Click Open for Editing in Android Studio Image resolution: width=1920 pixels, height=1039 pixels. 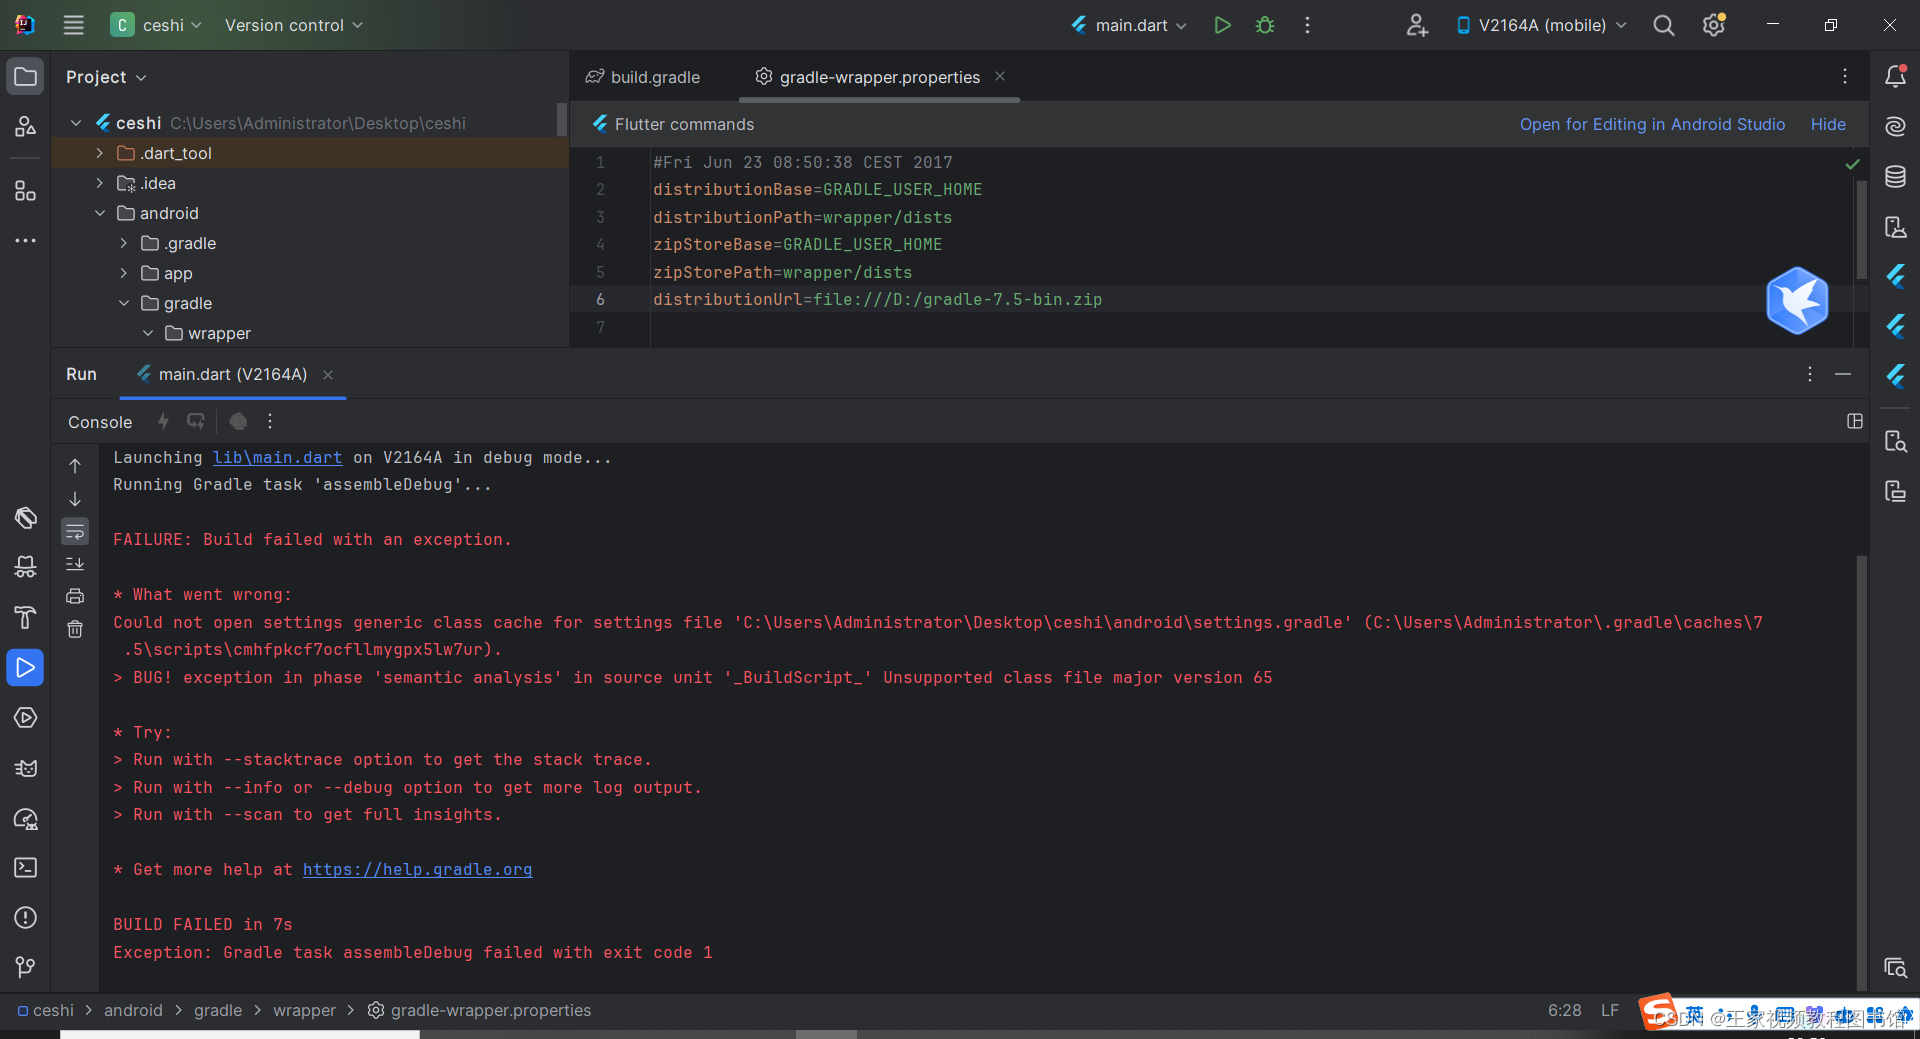(1652, 124)
